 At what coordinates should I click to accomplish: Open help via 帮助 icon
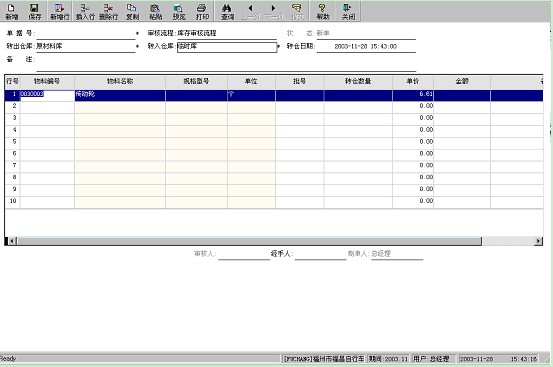click(x=323, y=11)
